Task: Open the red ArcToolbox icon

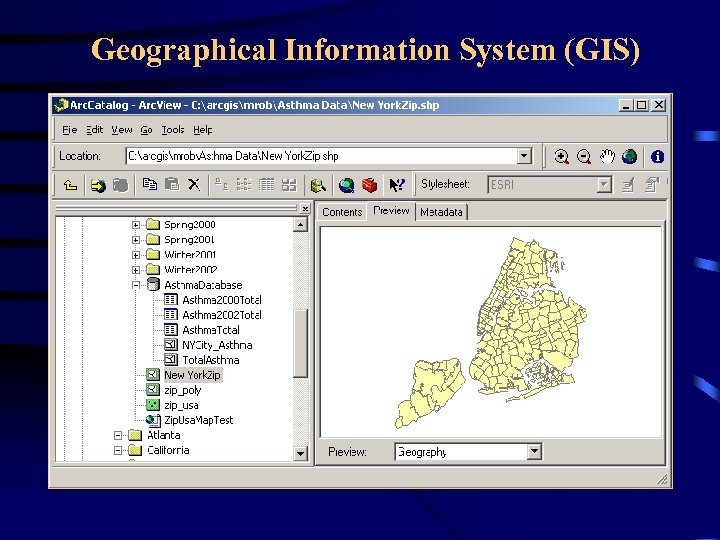Action: click(x=369, y=185)
